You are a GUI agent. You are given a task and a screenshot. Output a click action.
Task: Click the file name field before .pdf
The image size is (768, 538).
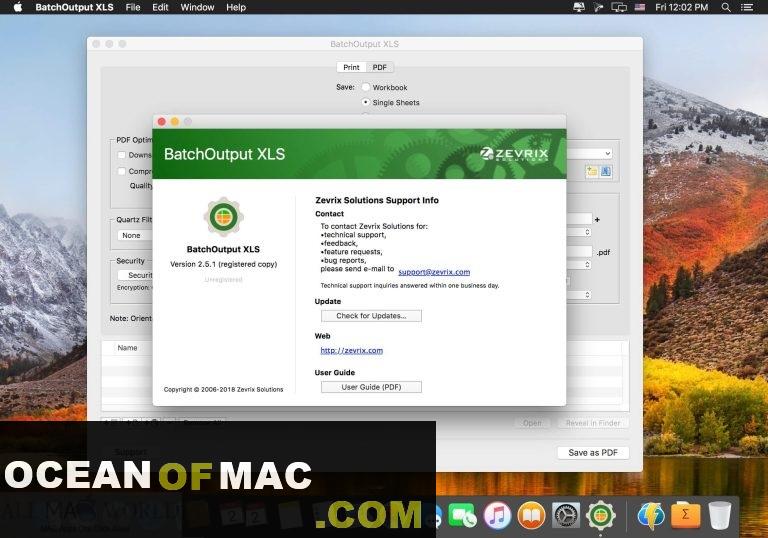point(579,252)
